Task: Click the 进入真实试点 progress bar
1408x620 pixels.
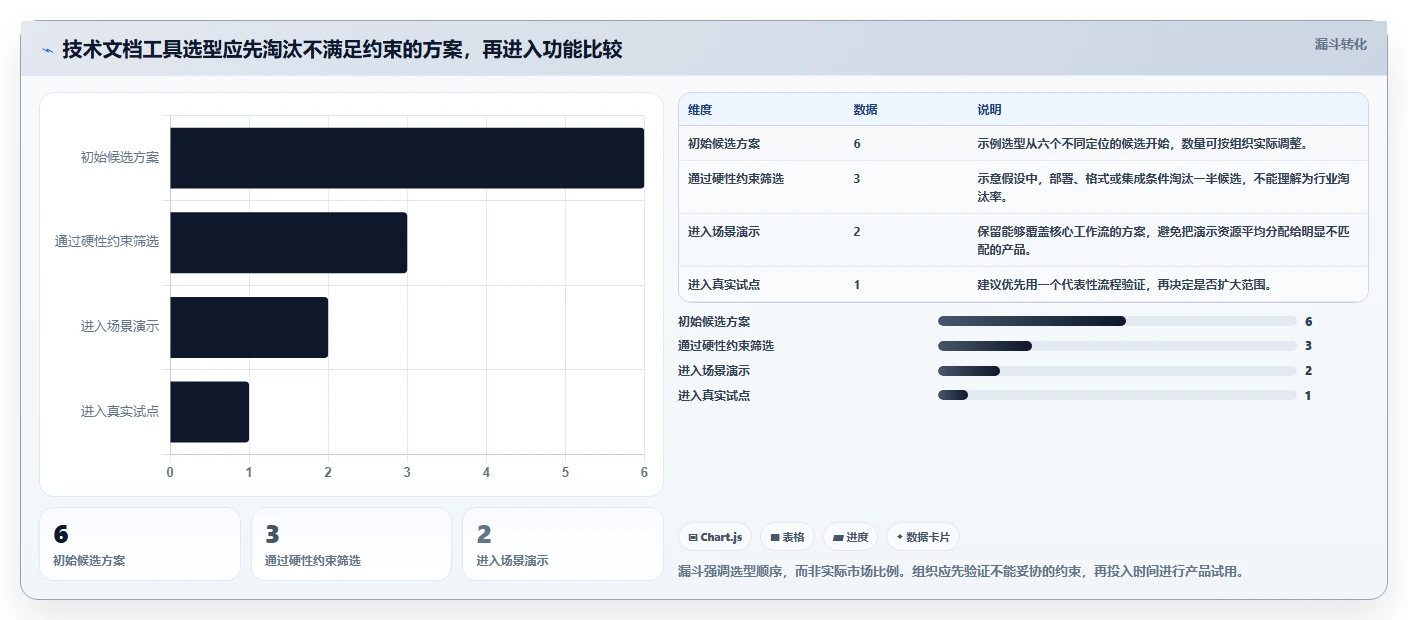Action: click(1117, 395)
